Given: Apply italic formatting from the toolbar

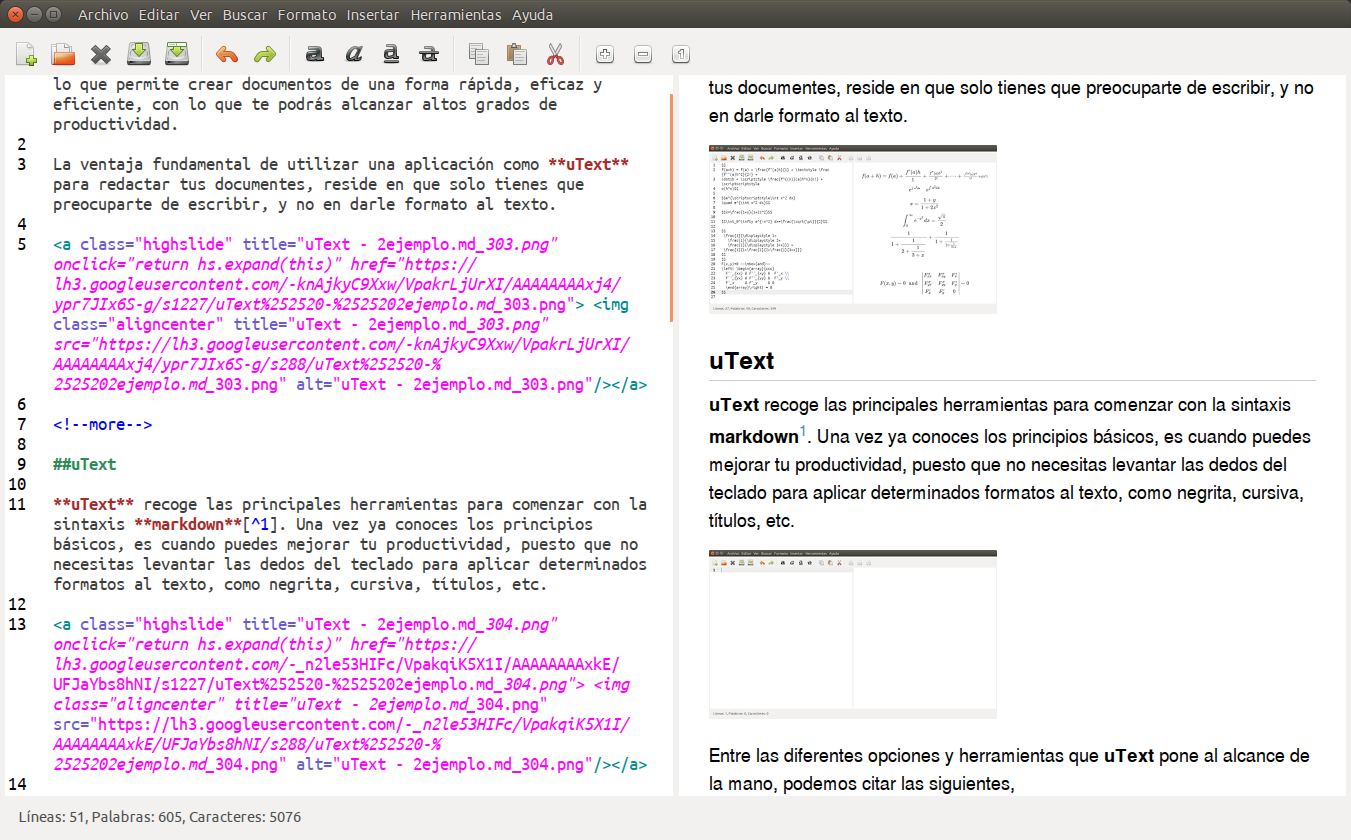Looking at the screenshot, I should 353,54.
